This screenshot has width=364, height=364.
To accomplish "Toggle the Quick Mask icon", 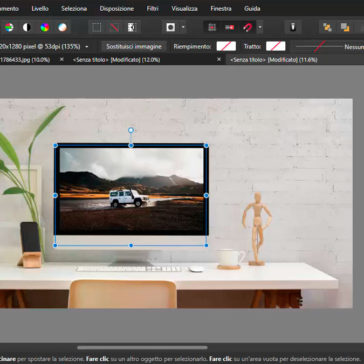I will click(171, 27).
